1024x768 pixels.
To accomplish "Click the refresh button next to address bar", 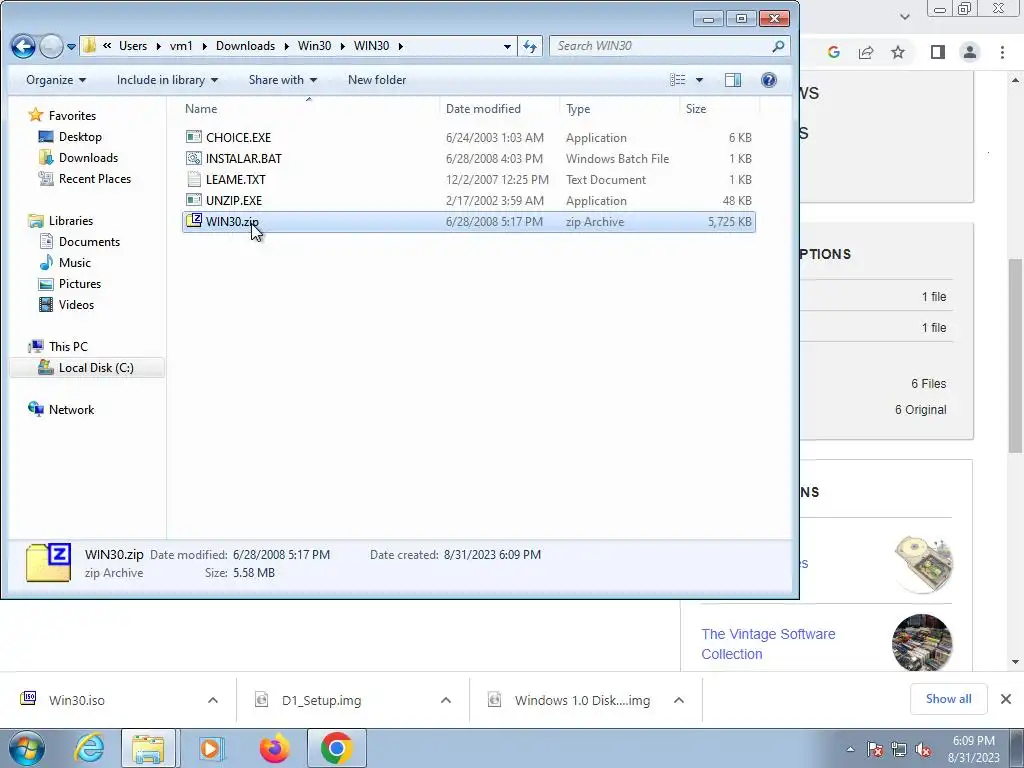I will (530, 46).
